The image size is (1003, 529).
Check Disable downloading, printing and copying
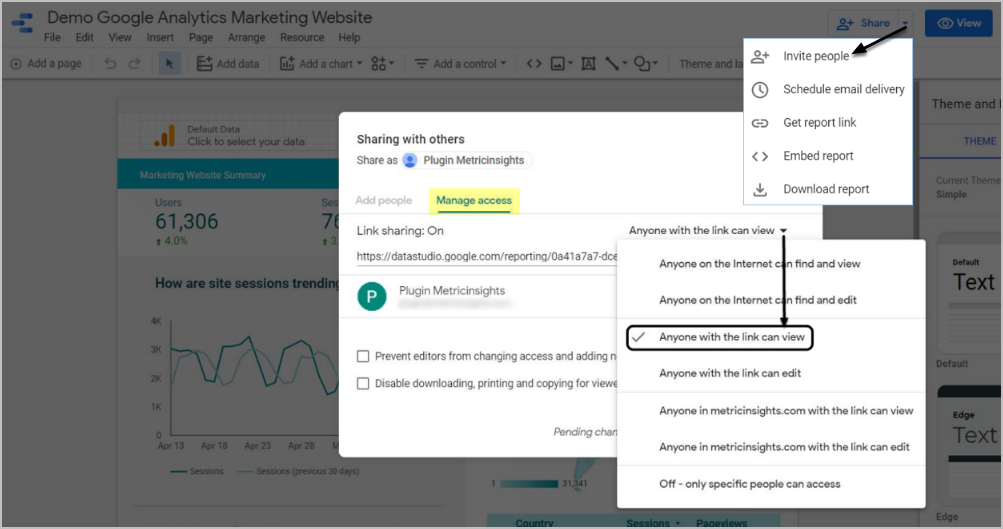364,383
